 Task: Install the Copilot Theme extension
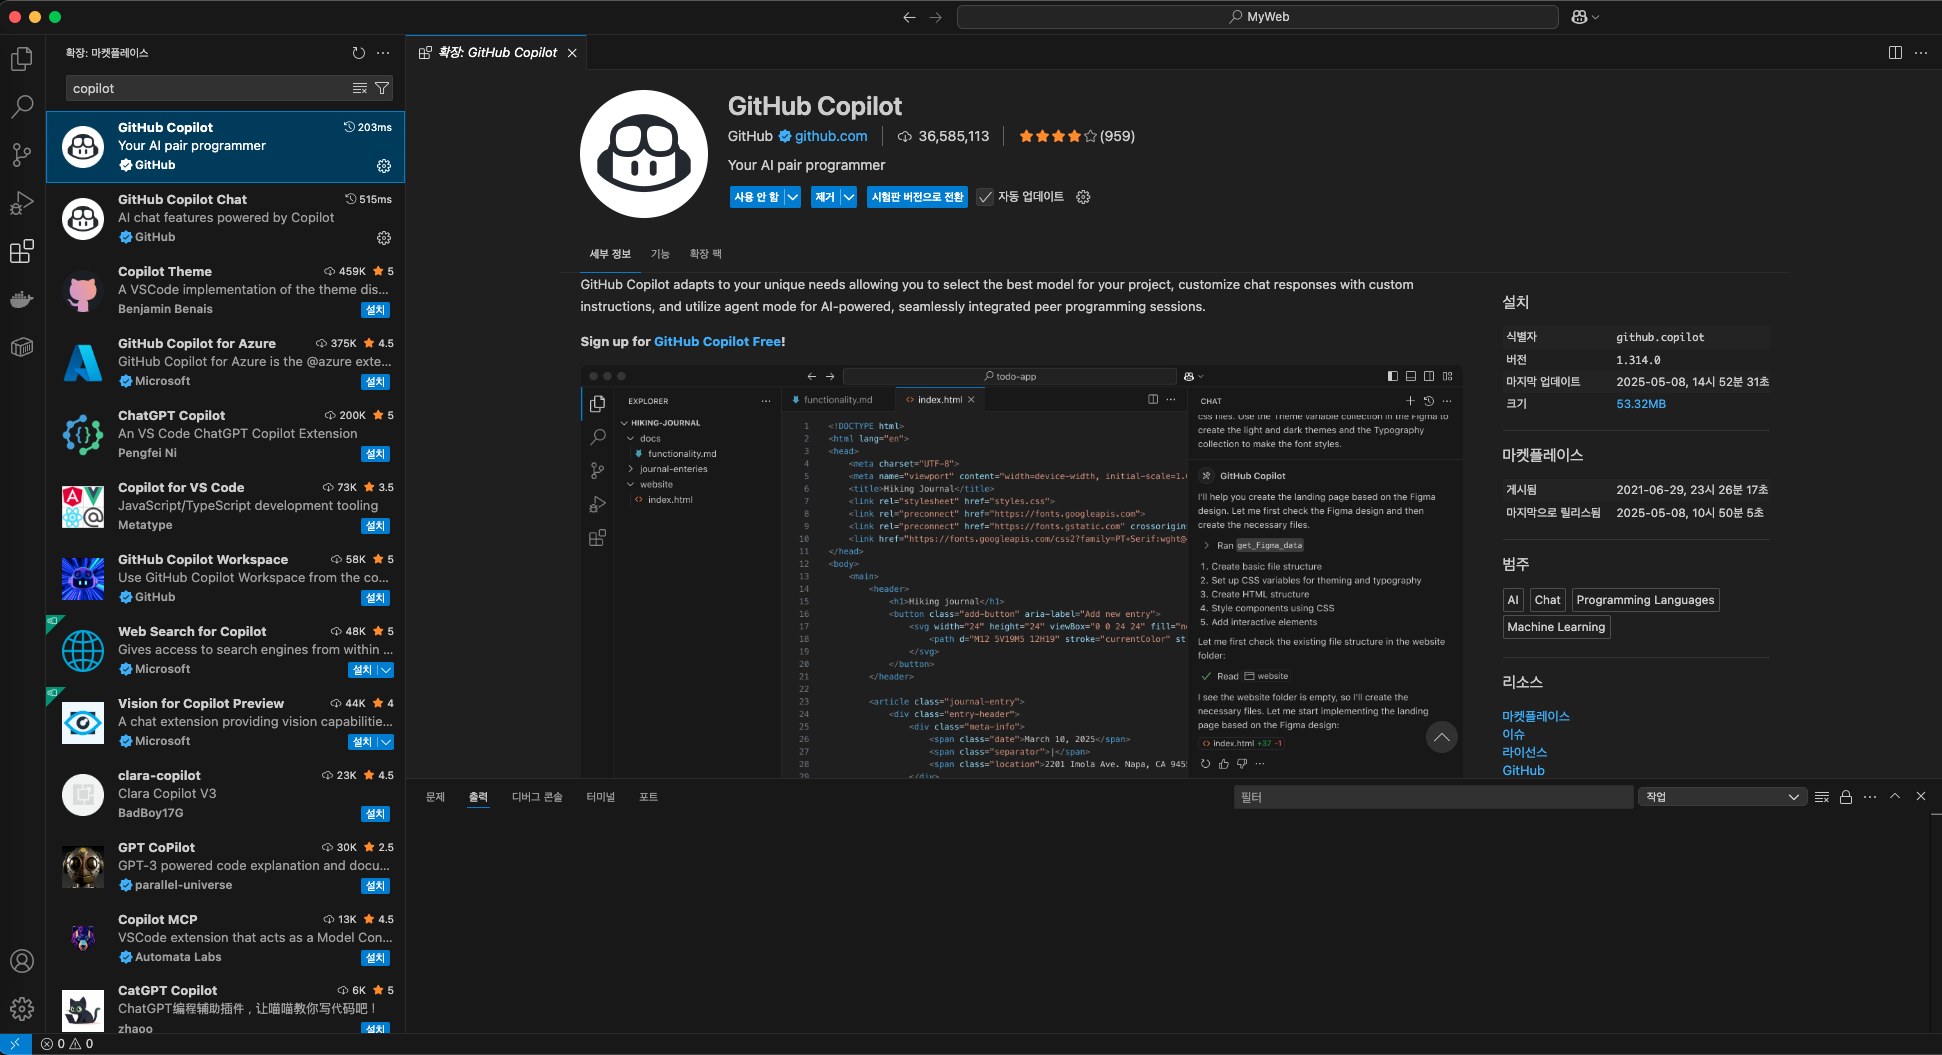(375, 310)
